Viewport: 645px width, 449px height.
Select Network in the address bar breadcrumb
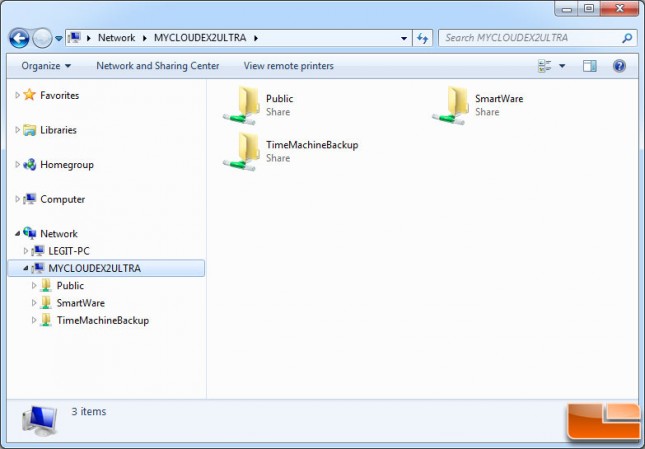pyautogui.click(x=116, y=38)
